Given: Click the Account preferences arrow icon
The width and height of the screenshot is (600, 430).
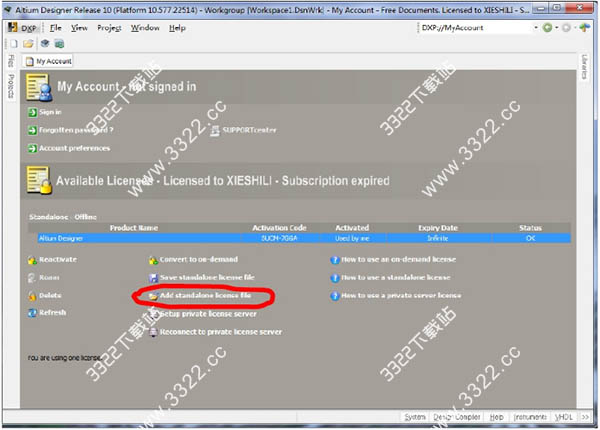Looking at the screenshot, I should click(x=33, y=148).
